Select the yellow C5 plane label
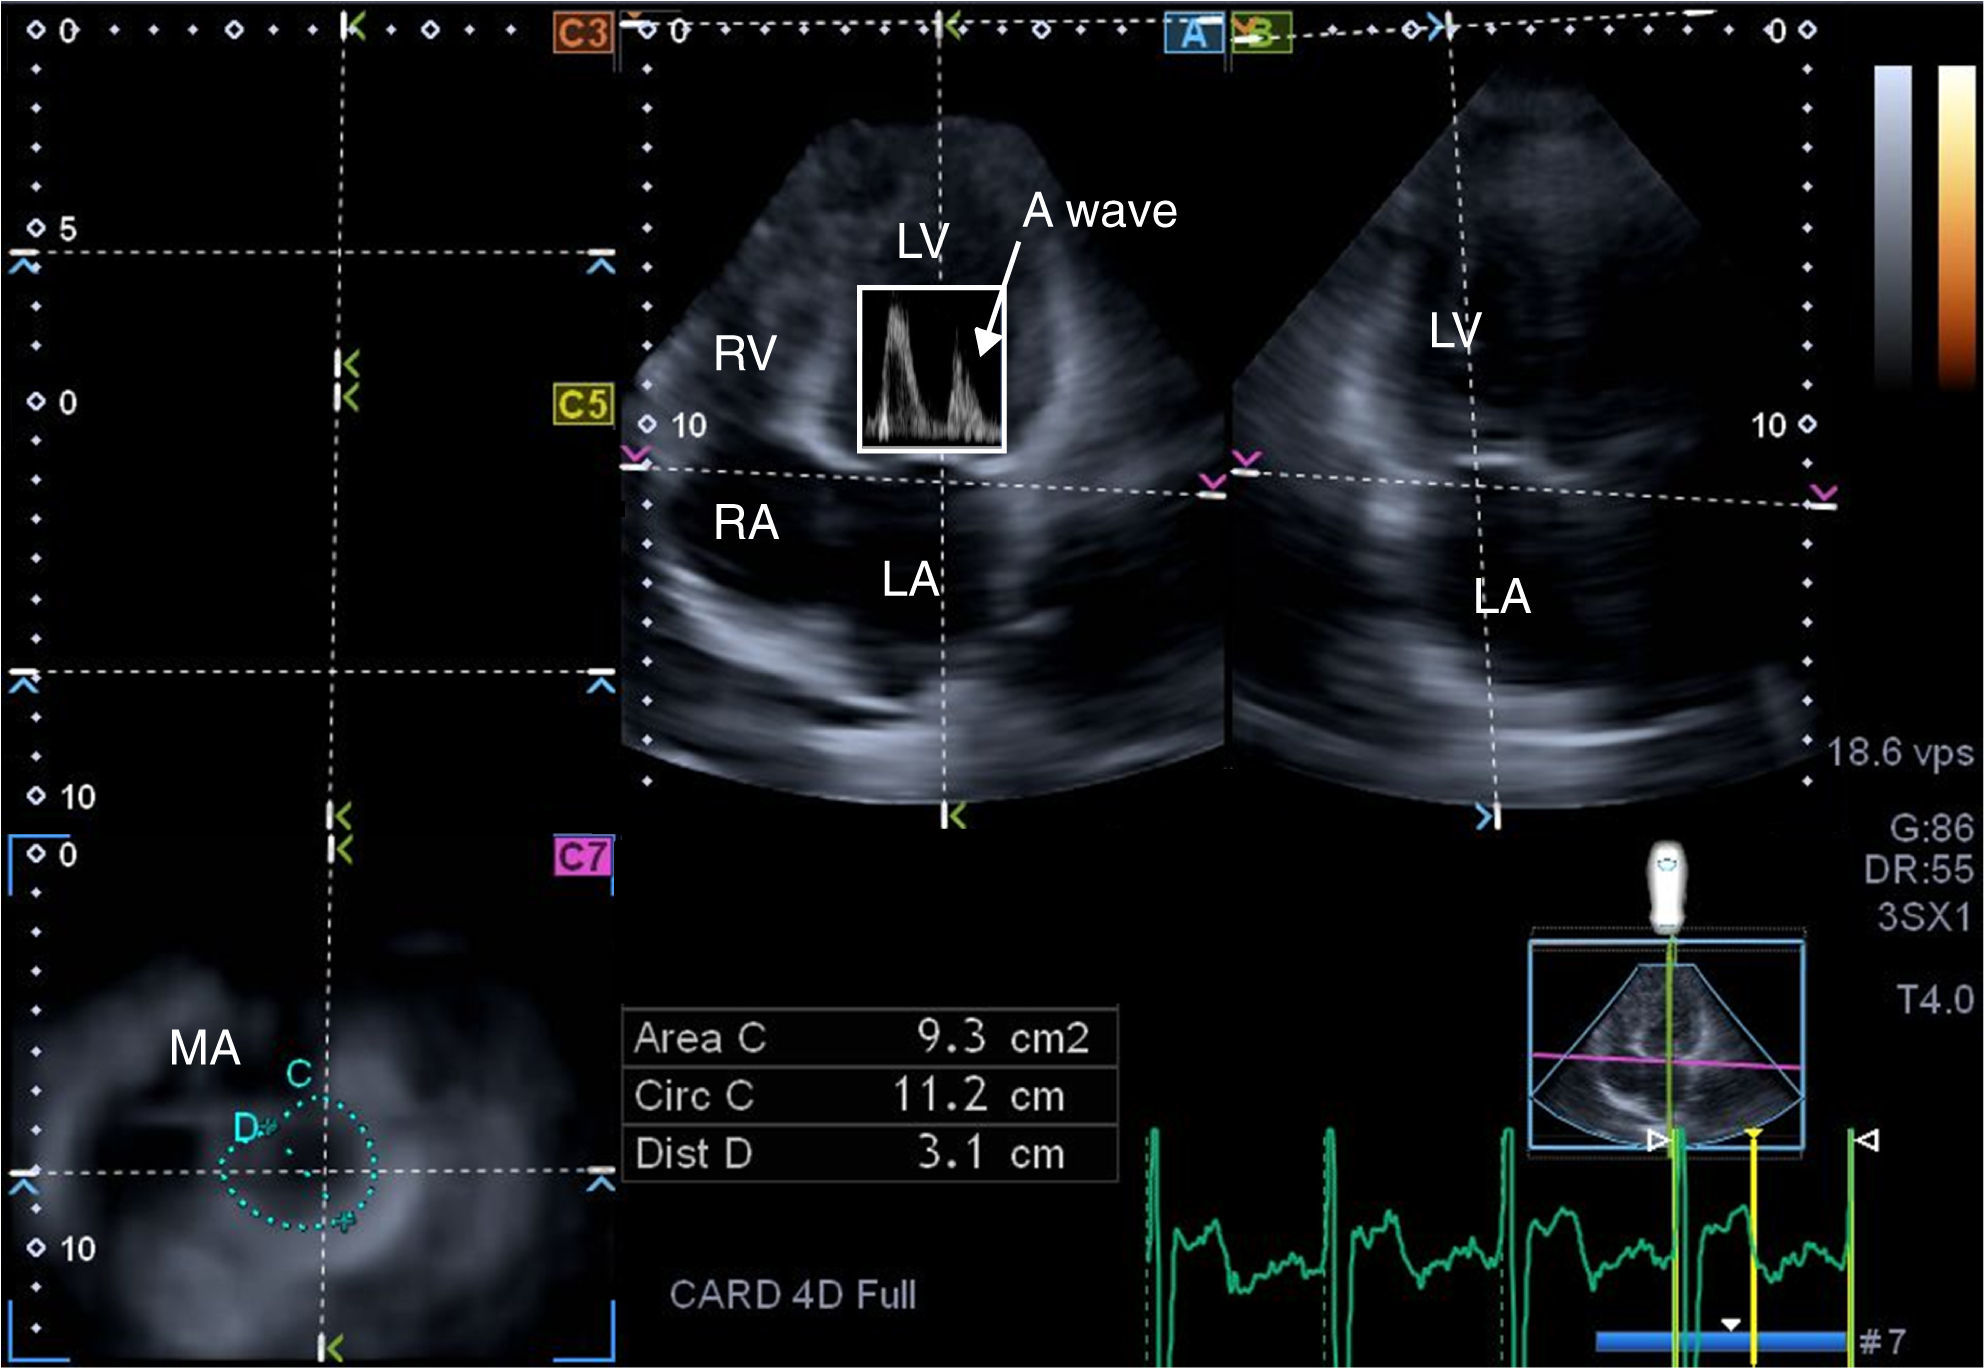The width and height of the screenshot is (1984, 1368). tap(582, 405)
